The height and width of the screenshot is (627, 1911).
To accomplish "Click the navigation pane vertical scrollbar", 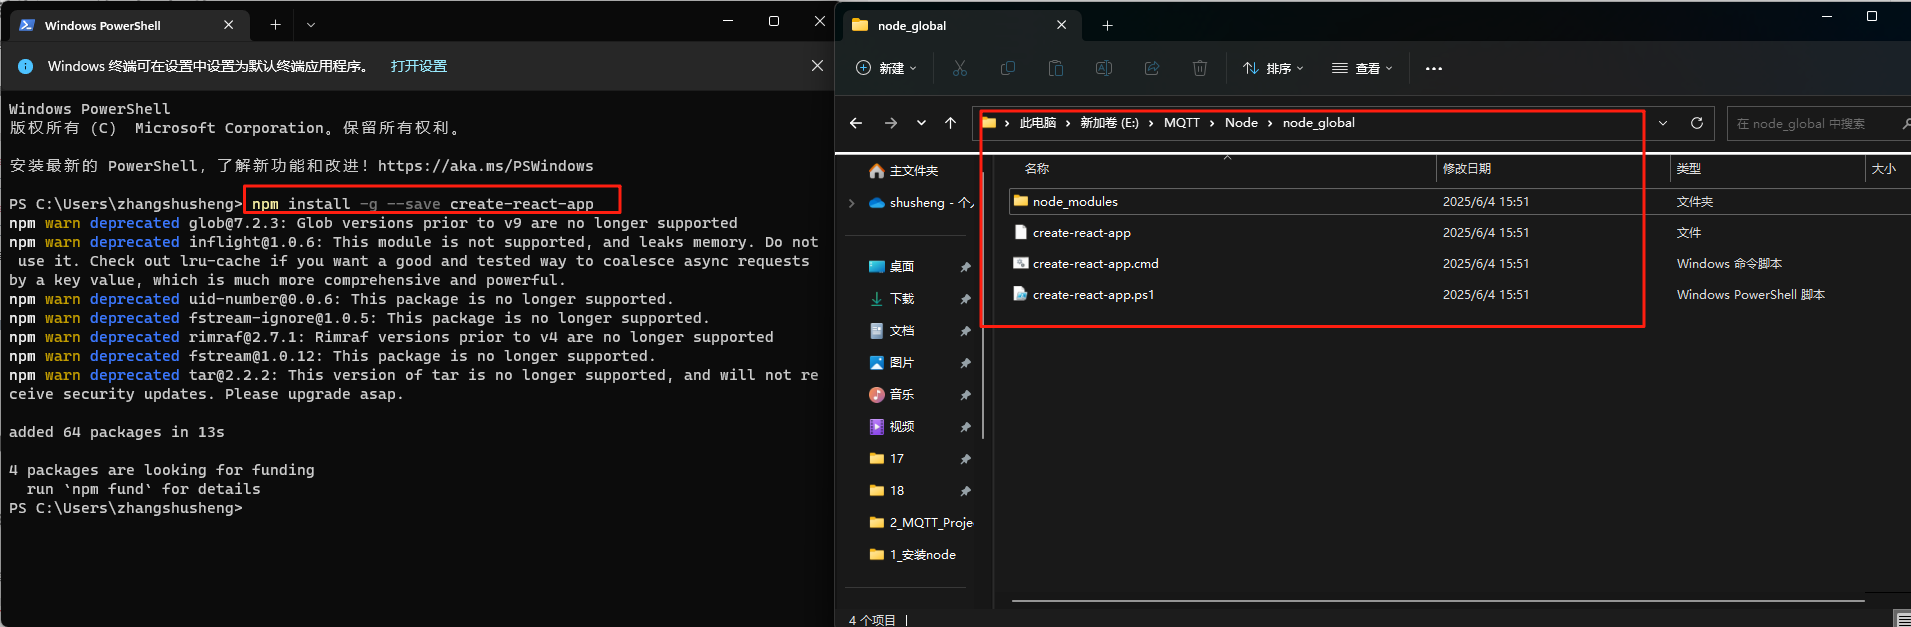I will (x=984, y=305).
